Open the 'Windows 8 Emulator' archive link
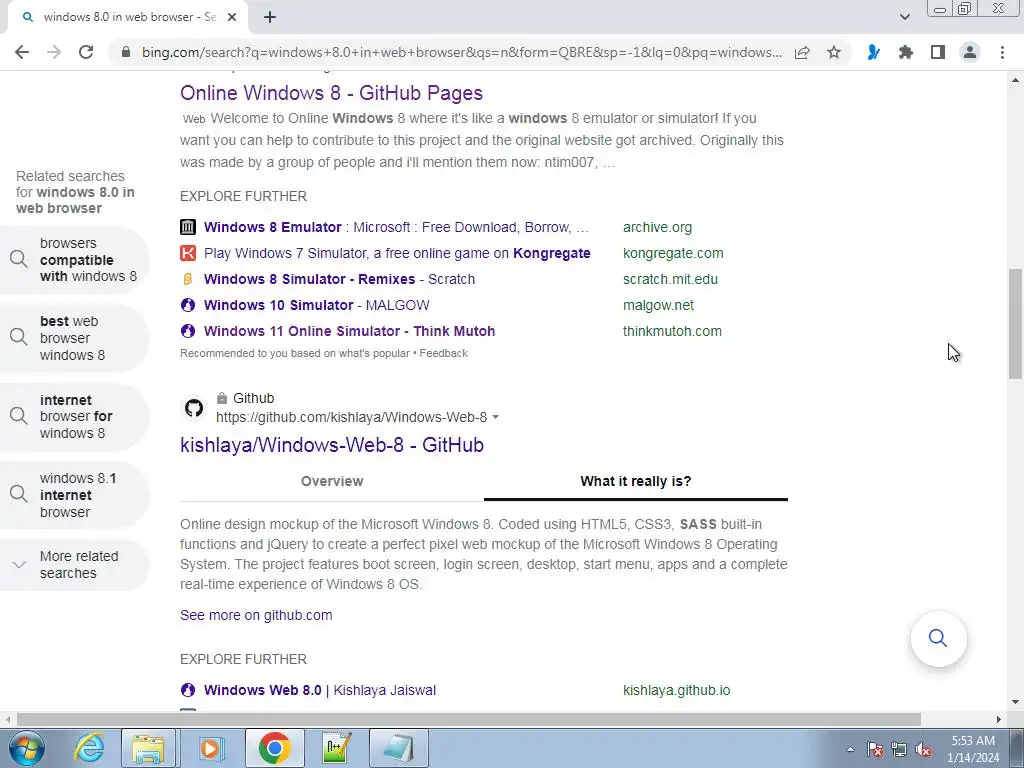The height and width of the screenshot is (768, 1024). coord(396,227)
